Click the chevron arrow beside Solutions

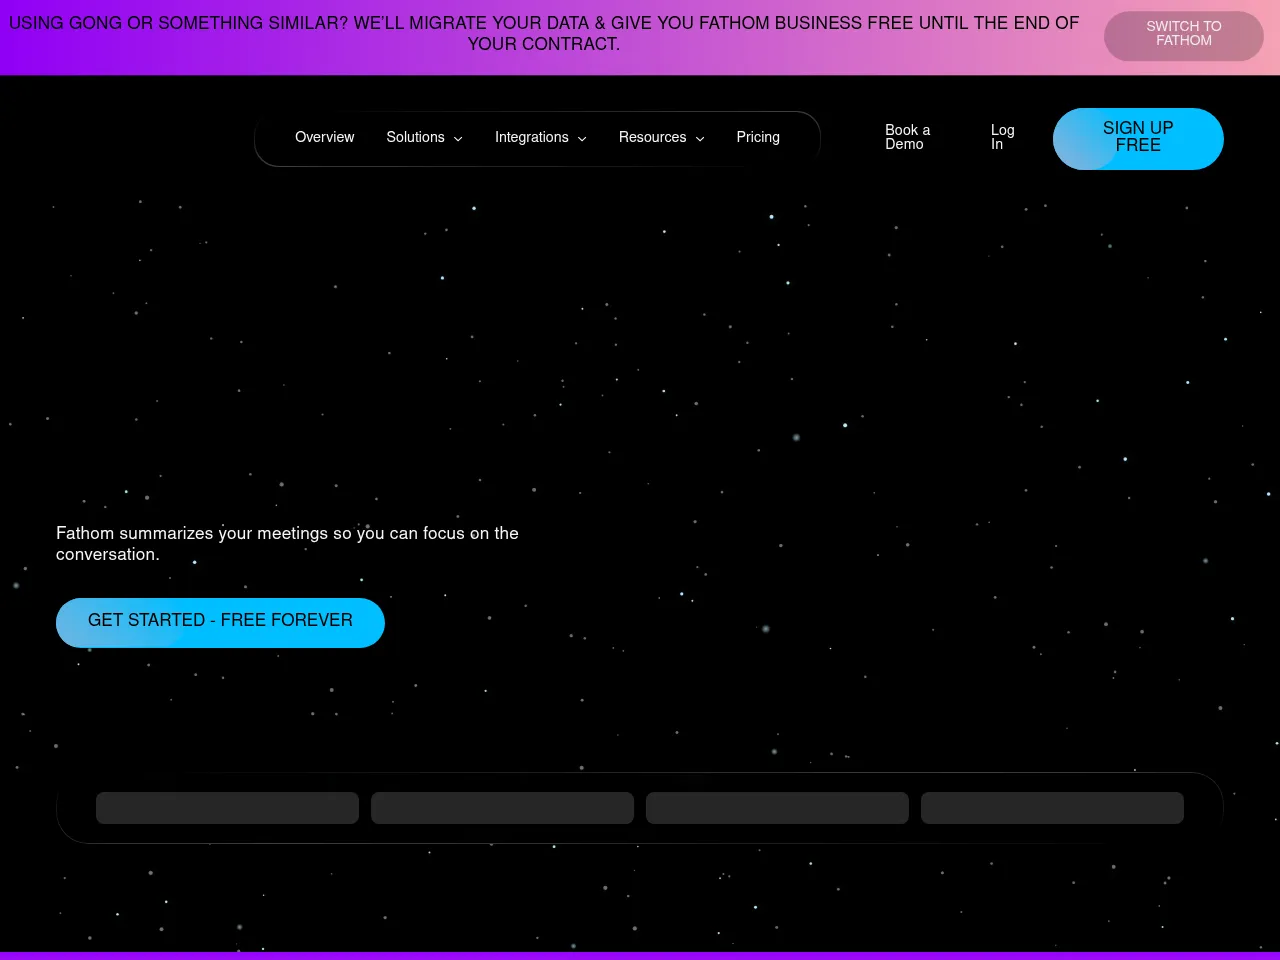[x=458, y=139]
